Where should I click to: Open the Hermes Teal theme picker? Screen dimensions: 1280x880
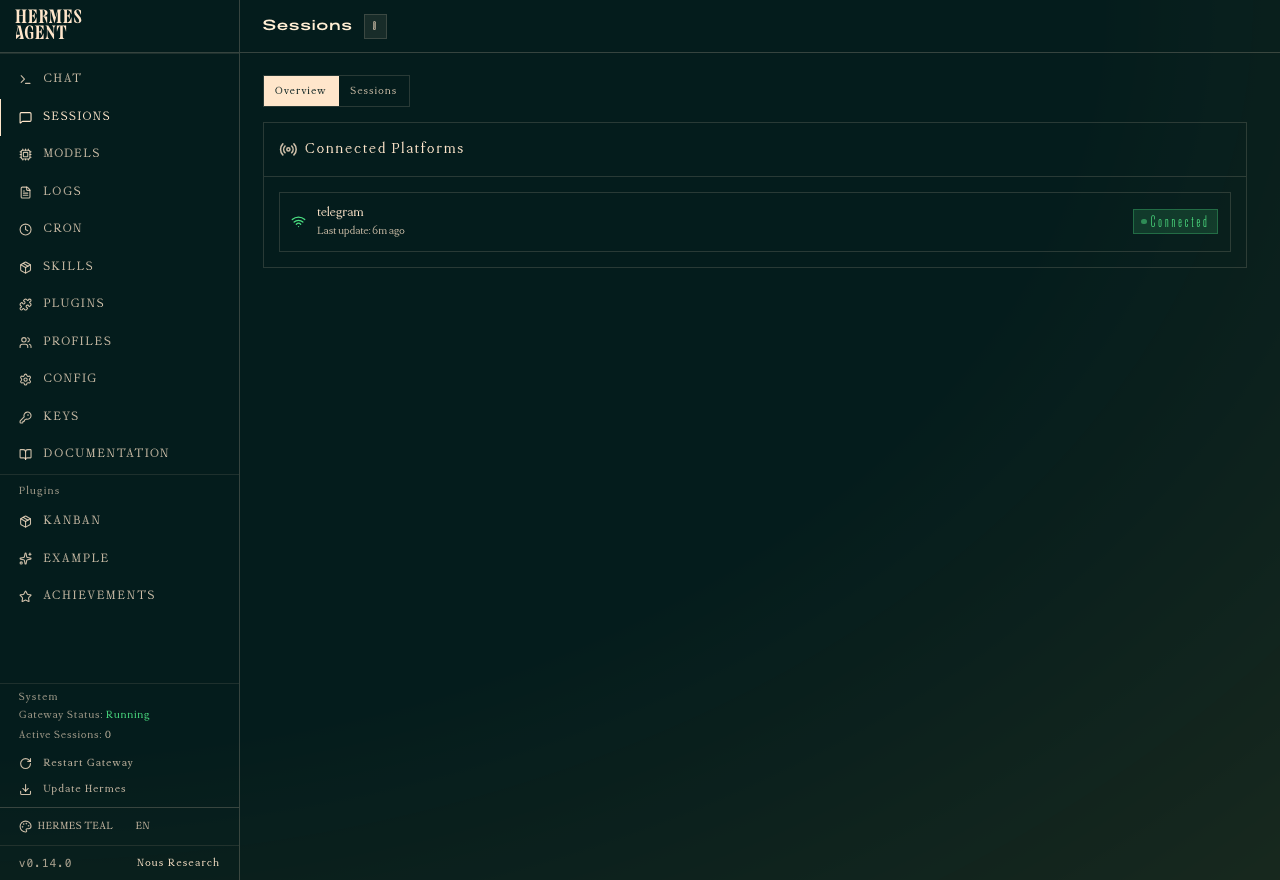[66, 826]
